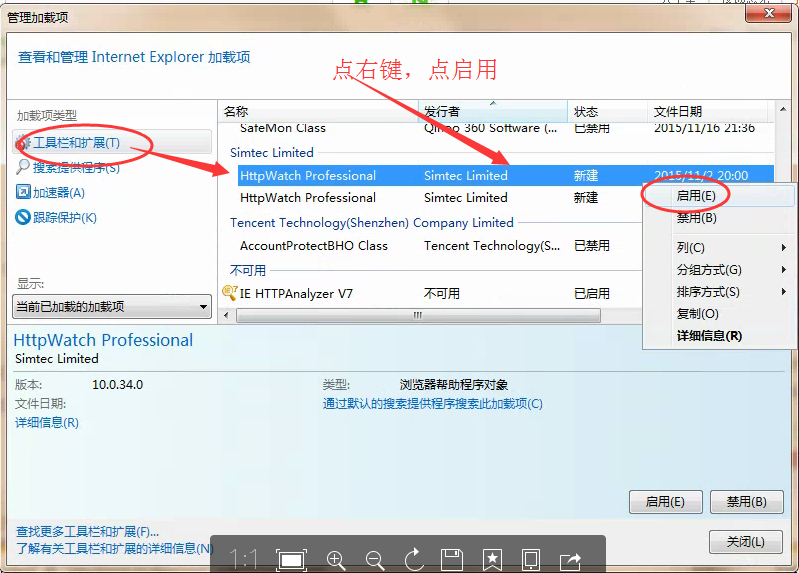Select 跟踪保护(K) in the add-on types
Viewport: 799px width, 573px height.
[x=64, y=218]
